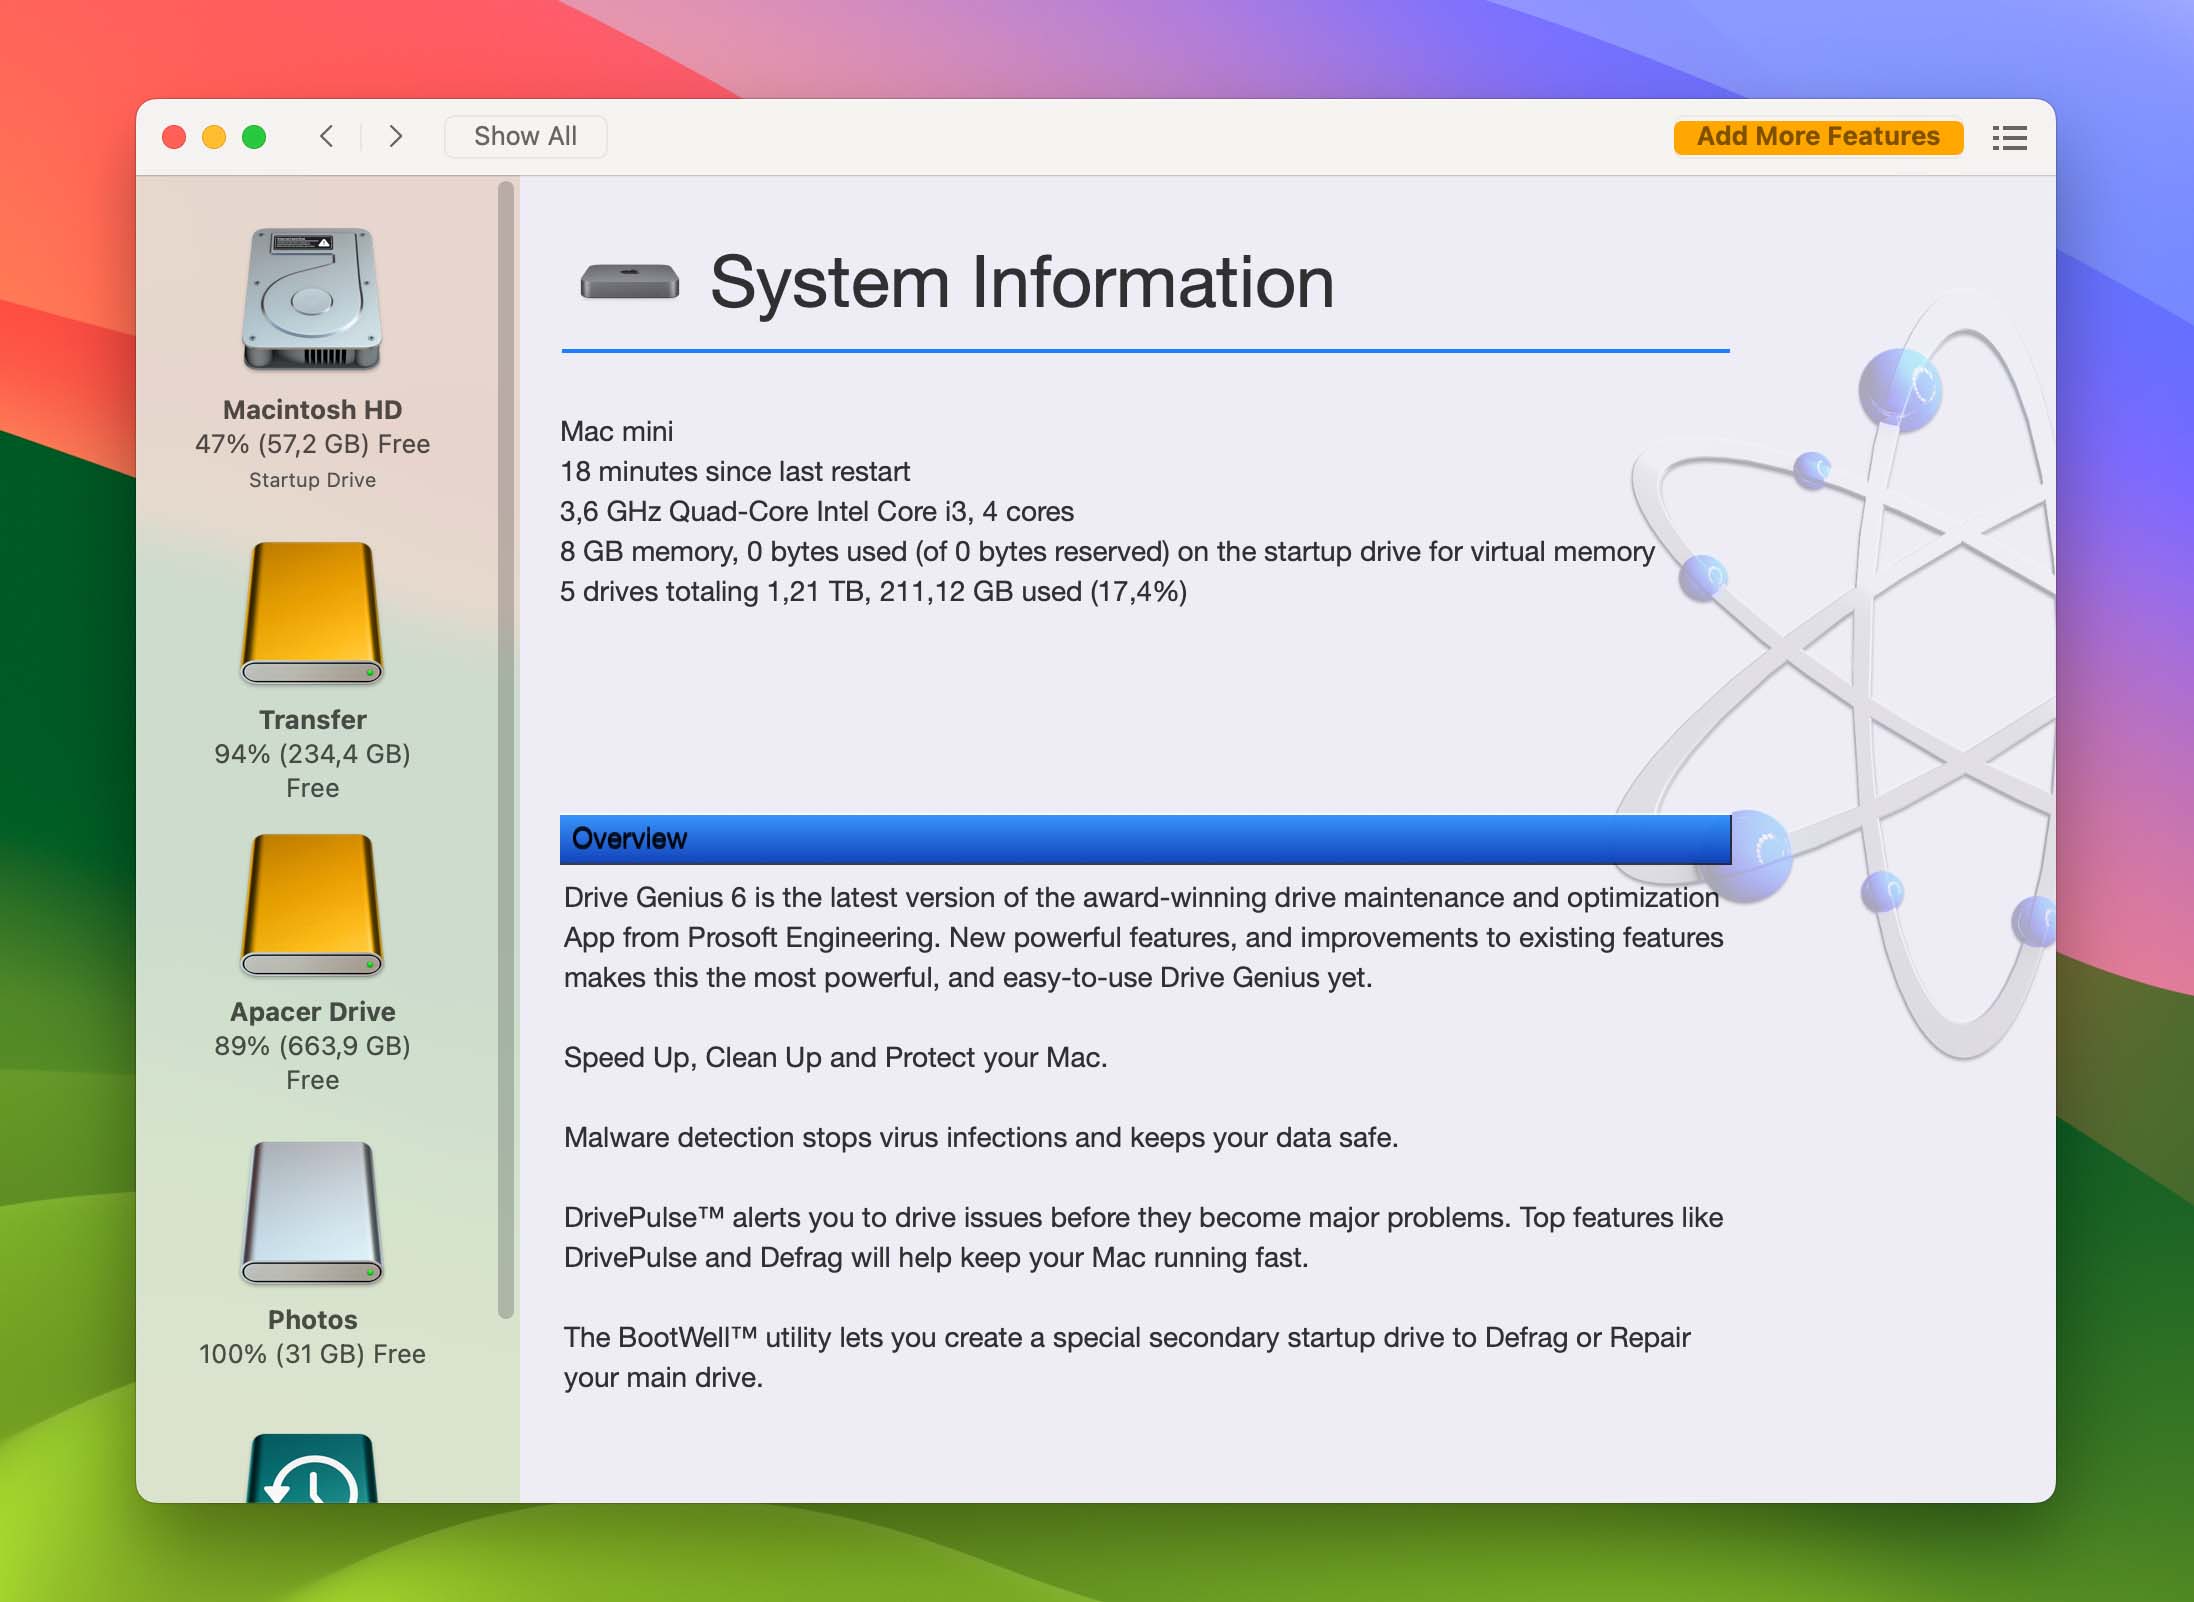Image resolution: width=2194 pixels, height=1602 pixels.
Task: Click the Show All button
Action: (x=525, y=136)
